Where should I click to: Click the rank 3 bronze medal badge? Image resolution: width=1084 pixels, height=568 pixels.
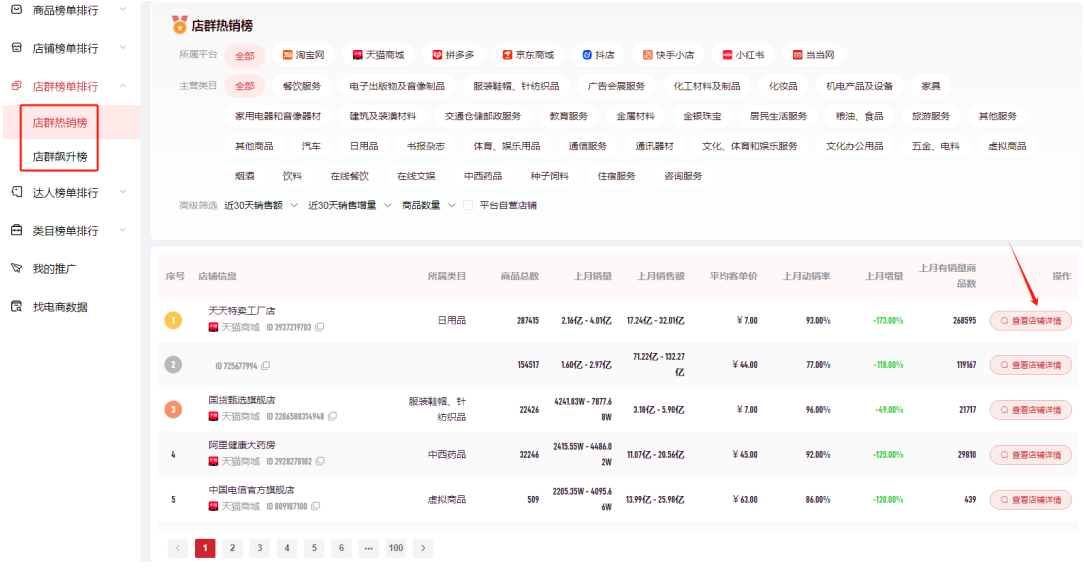coord(173,409)
